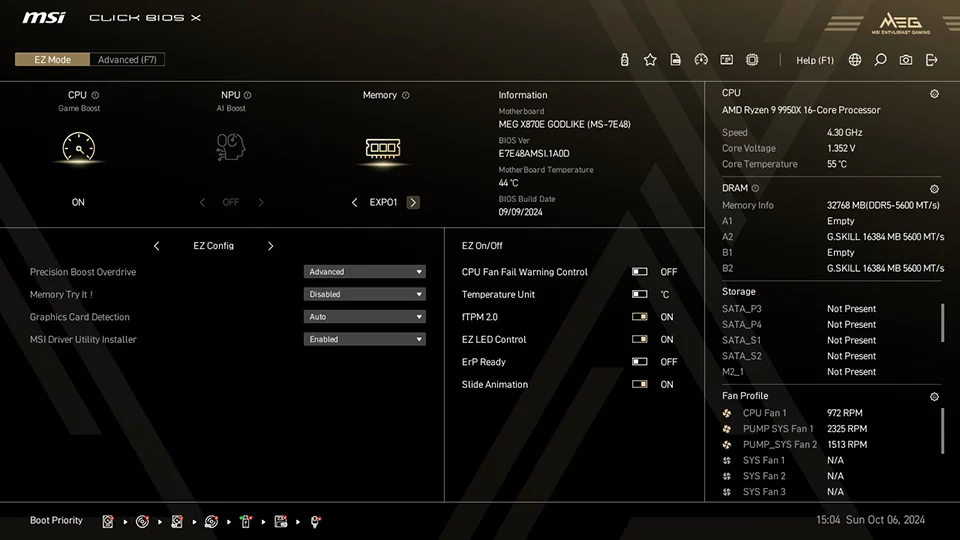Screen dimensions: 960x540
Task: Open DRAM panel settings gear
Action: point(934,189)
